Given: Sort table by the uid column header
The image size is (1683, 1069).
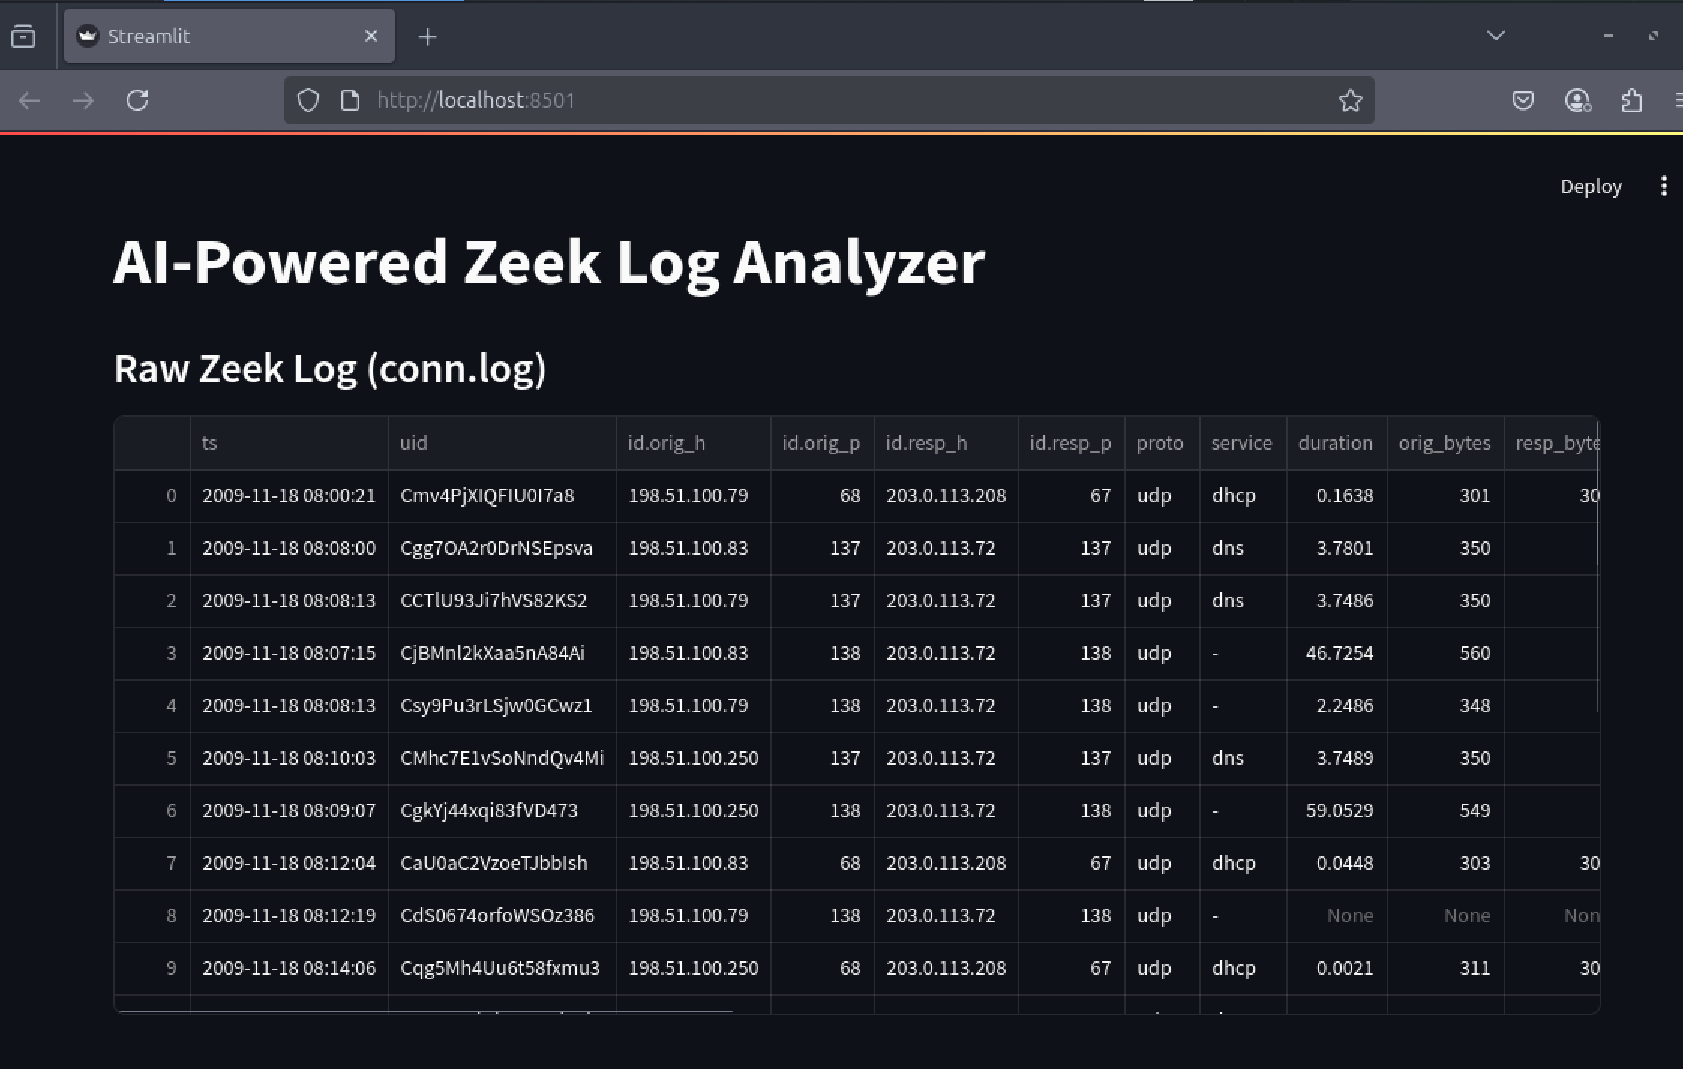Looking at the screenshot, I should point(500,443).
